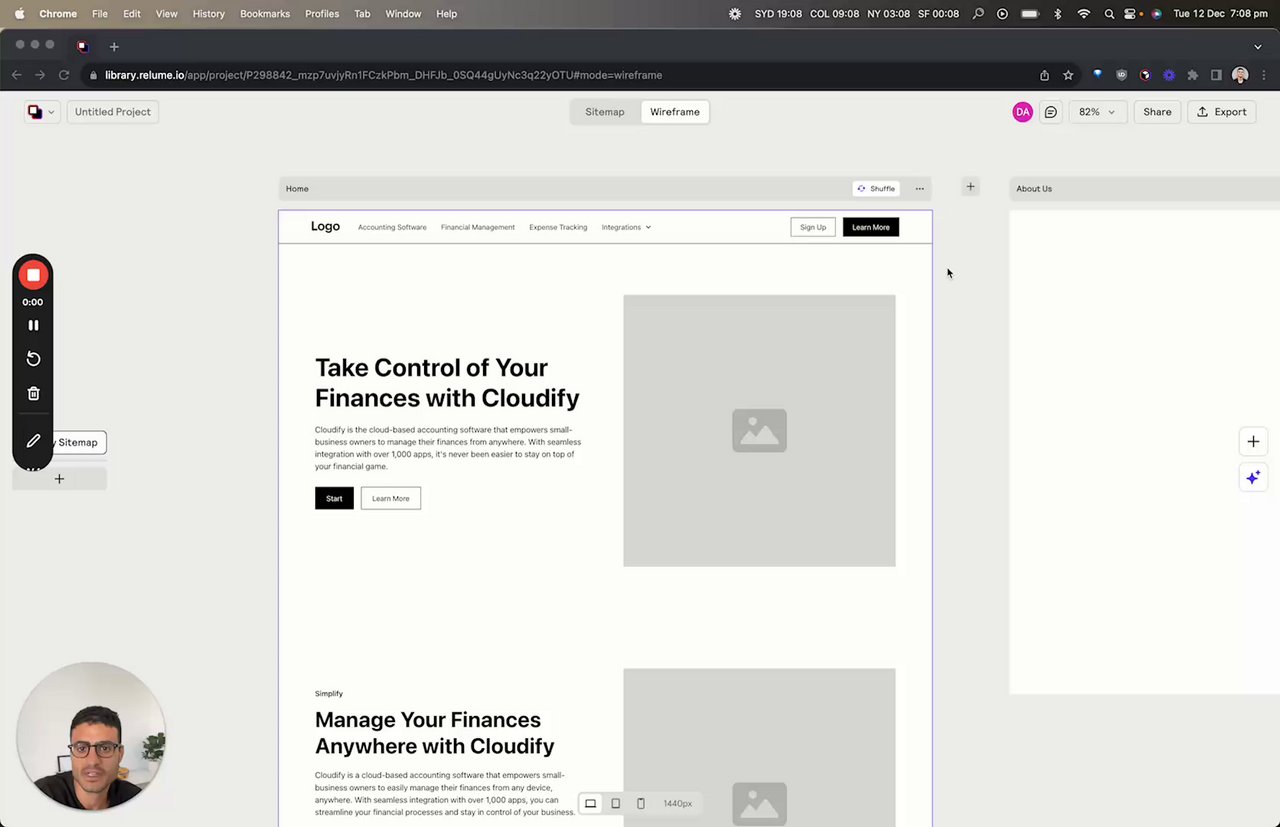The width and height of the screenshot is (1280, 827).
Task: Click the Export button
Action: click(1221, 112)
